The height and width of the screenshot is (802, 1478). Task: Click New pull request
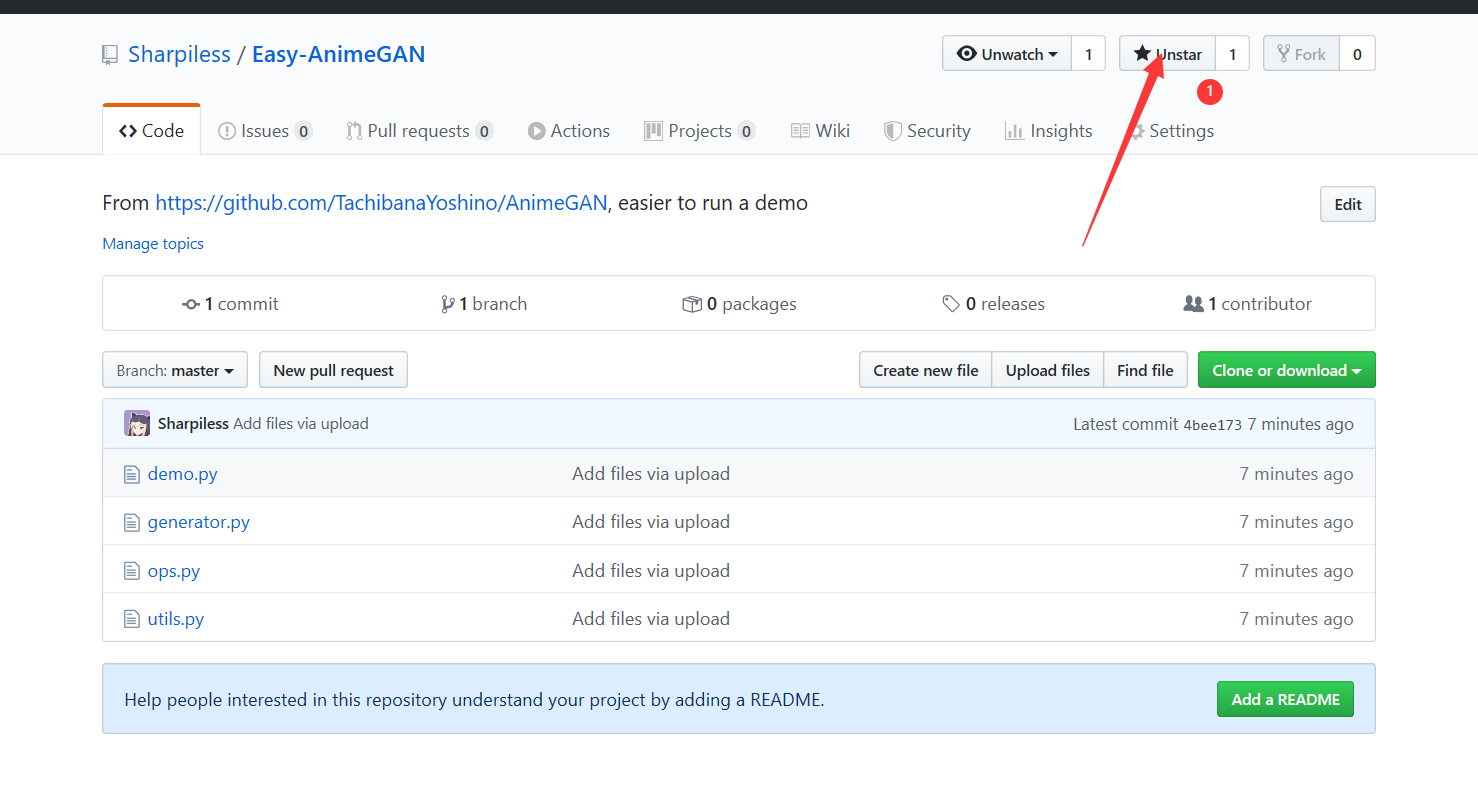click(x=333, y=370)
